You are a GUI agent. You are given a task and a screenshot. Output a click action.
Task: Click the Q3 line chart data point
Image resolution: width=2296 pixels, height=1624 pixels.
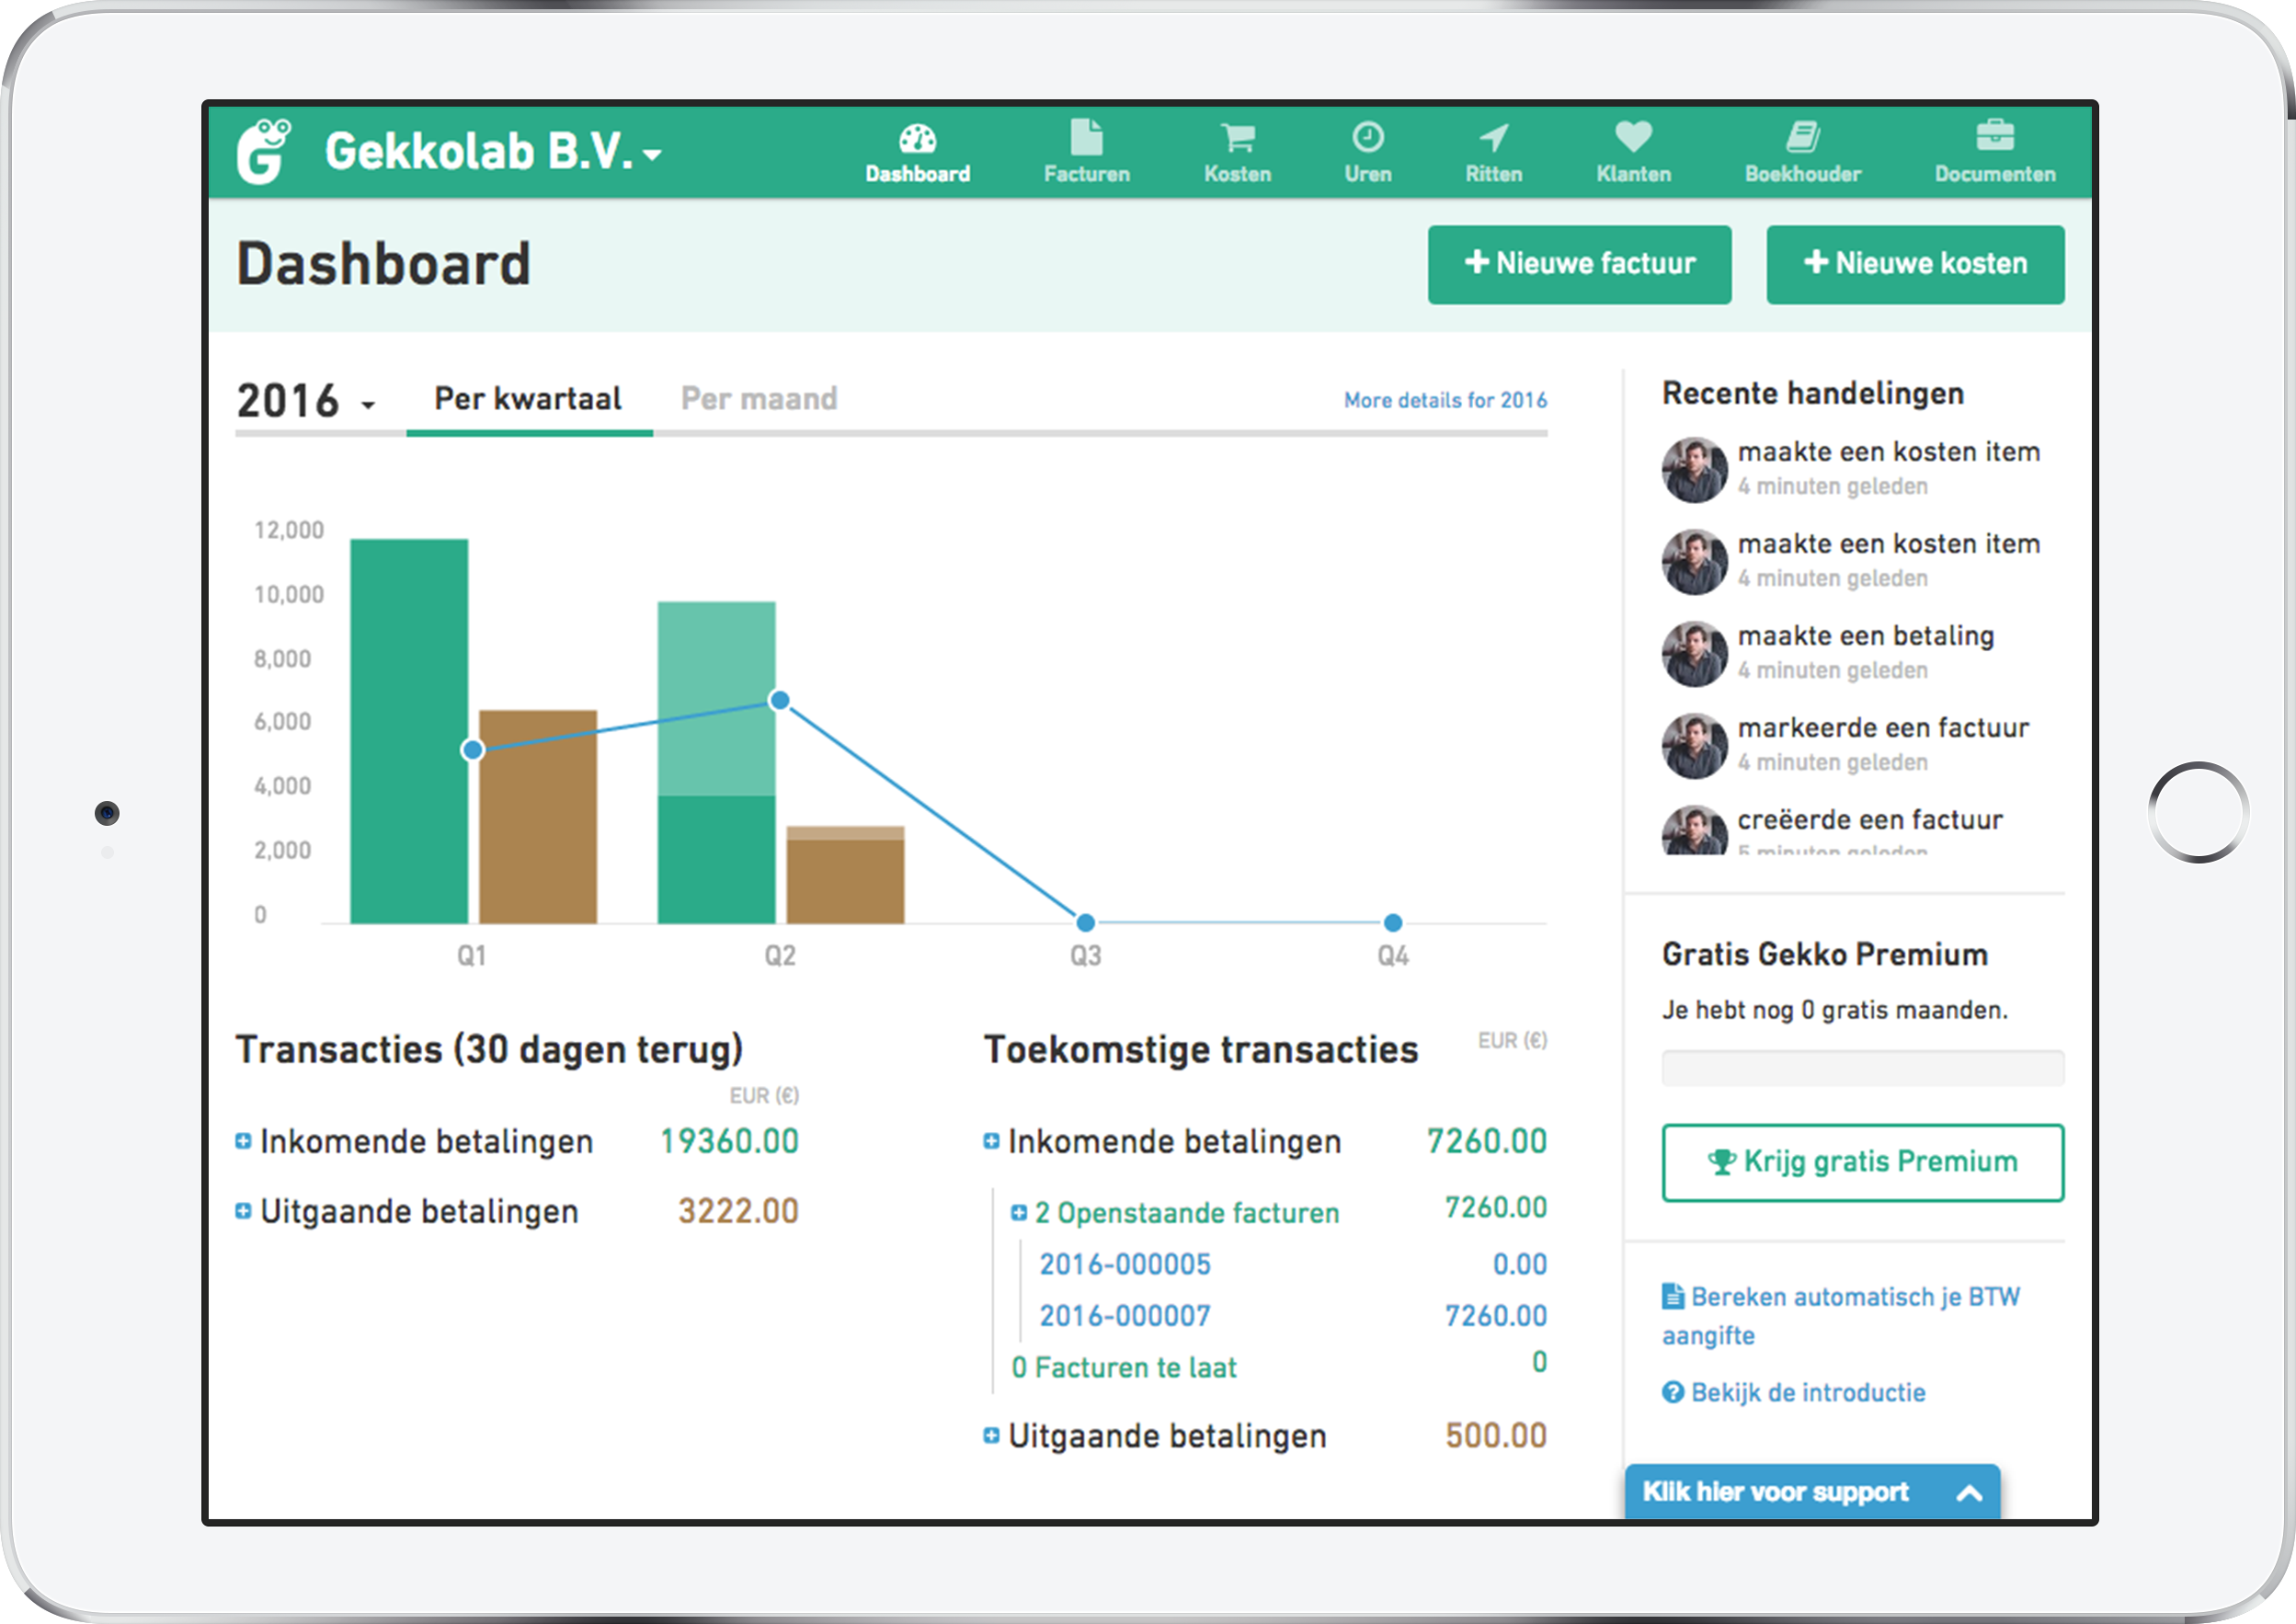(1085, 922)
